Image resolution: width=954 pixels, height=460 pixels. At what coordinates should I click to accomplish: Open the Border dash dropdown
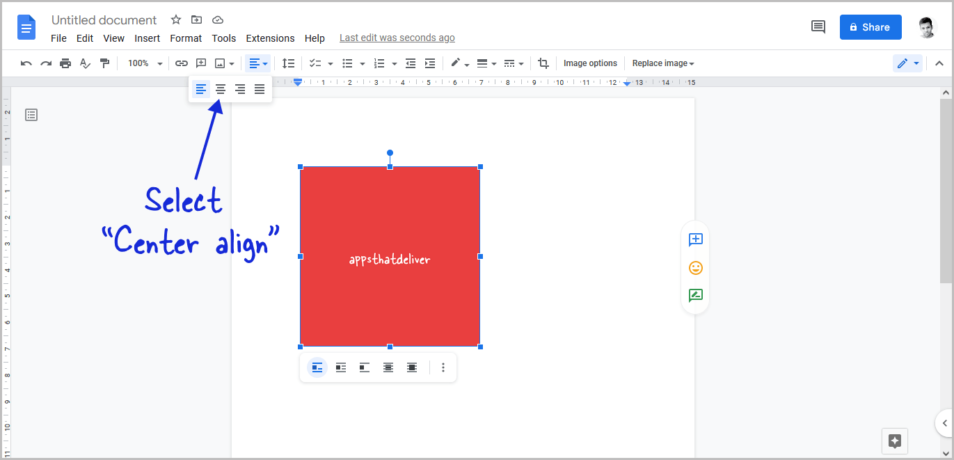click(x=514, y=63)
